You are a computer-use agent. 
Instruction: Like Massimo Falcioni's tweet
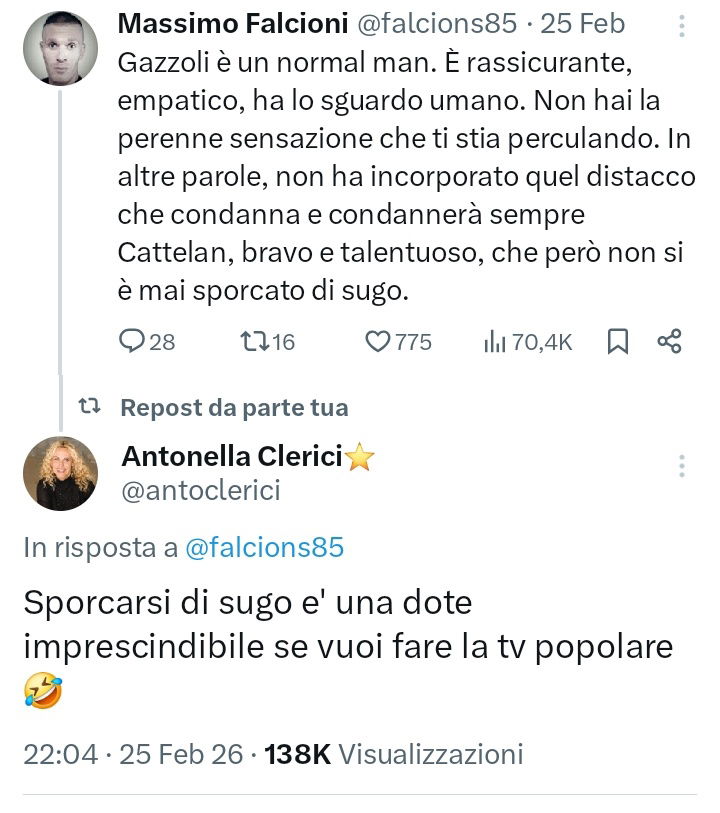tap(377, 342)
